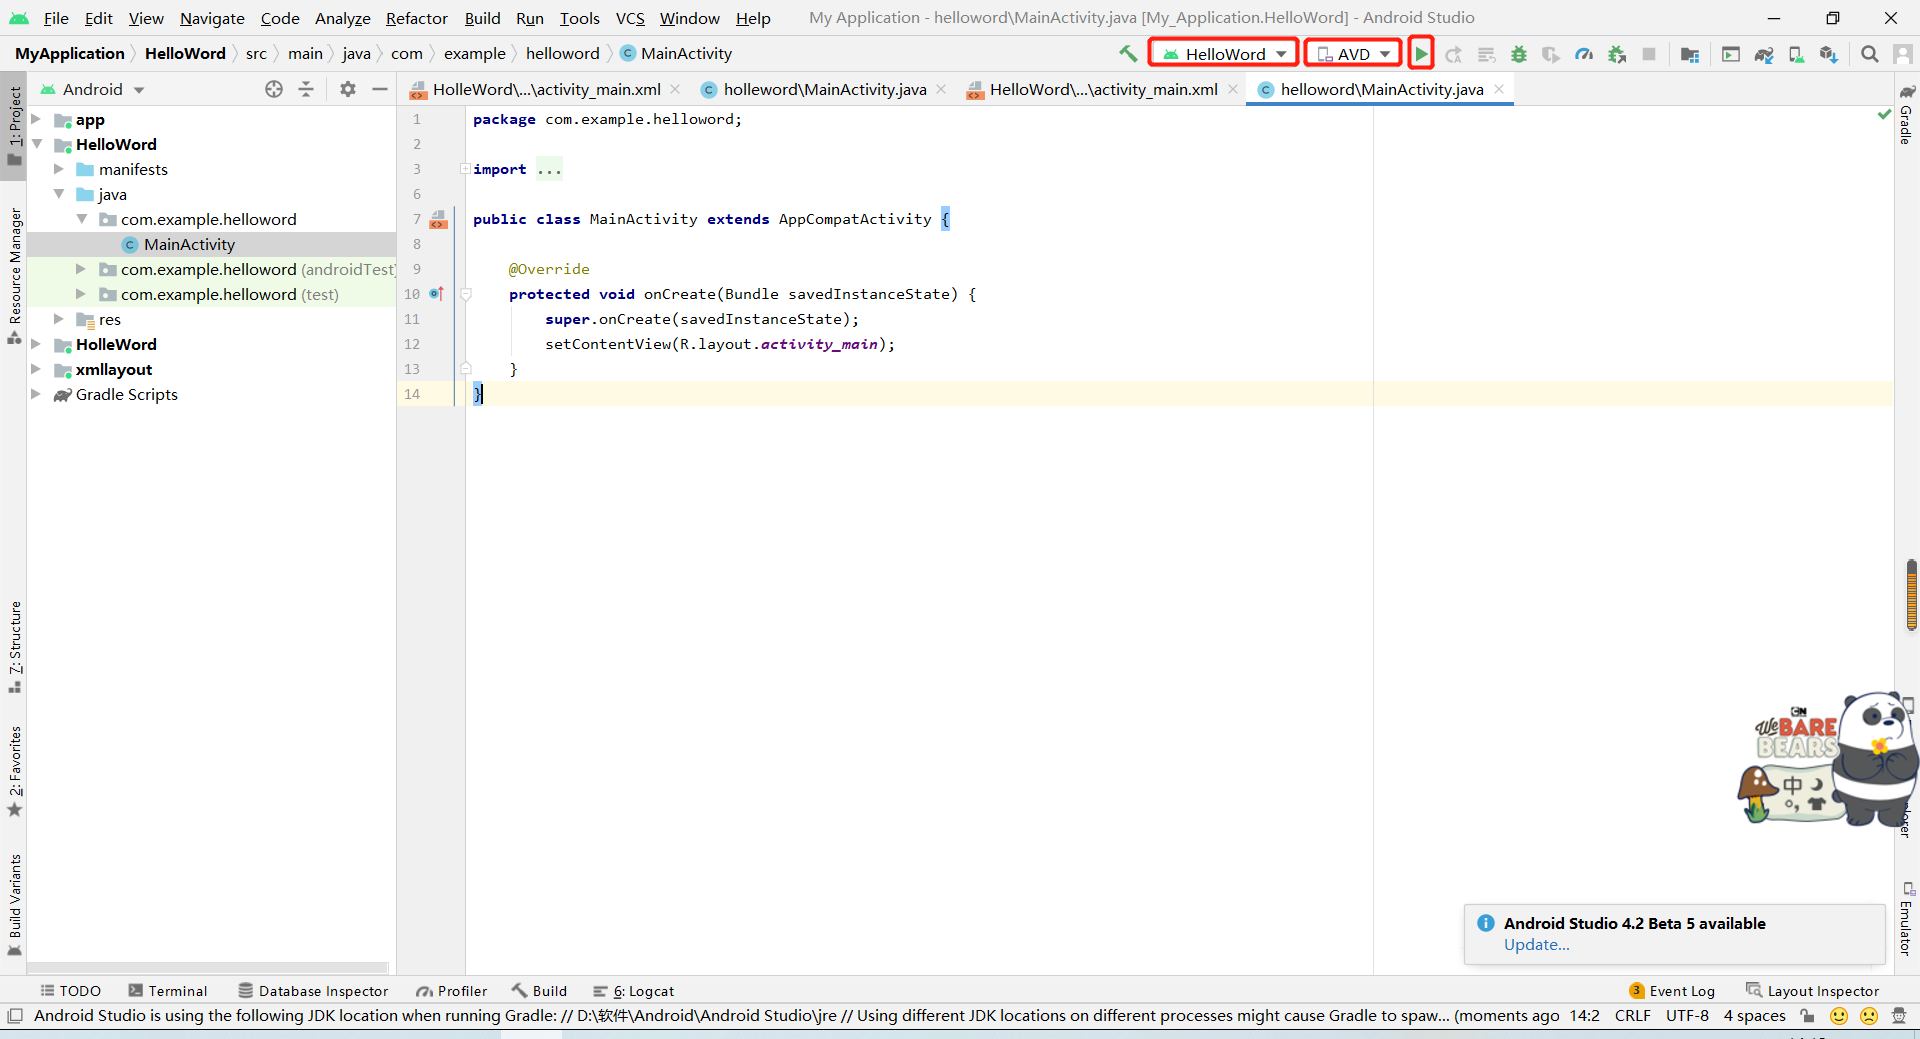This screenshot has height=1039, width=1920.
Task: Open the project panel settings gear
Action: tap(348, 89)
